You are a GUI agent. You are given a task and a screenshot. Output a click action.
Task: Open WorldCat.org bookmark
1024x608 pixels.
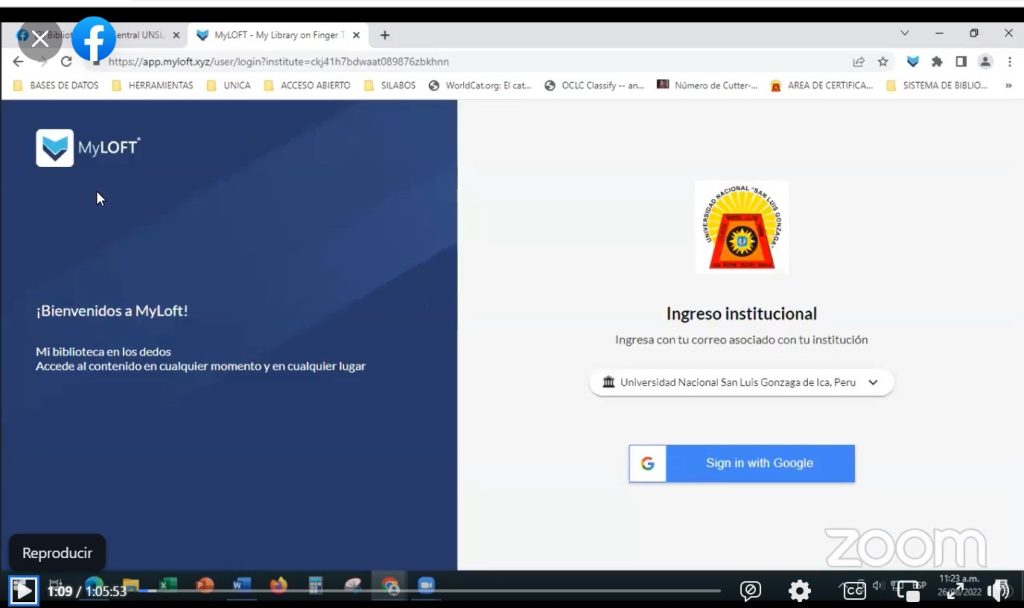[x=480, y=86]
